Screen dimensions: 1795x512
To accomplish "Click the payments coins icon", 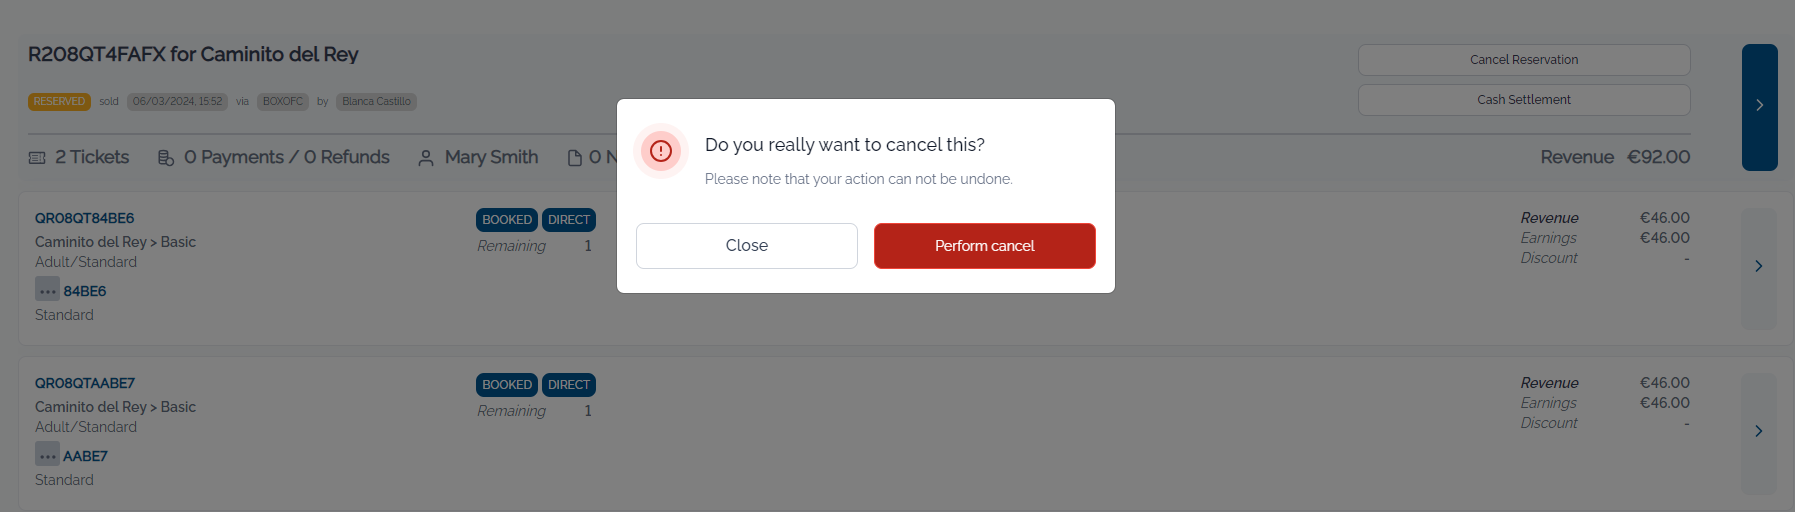I will (x=166, y=158).
